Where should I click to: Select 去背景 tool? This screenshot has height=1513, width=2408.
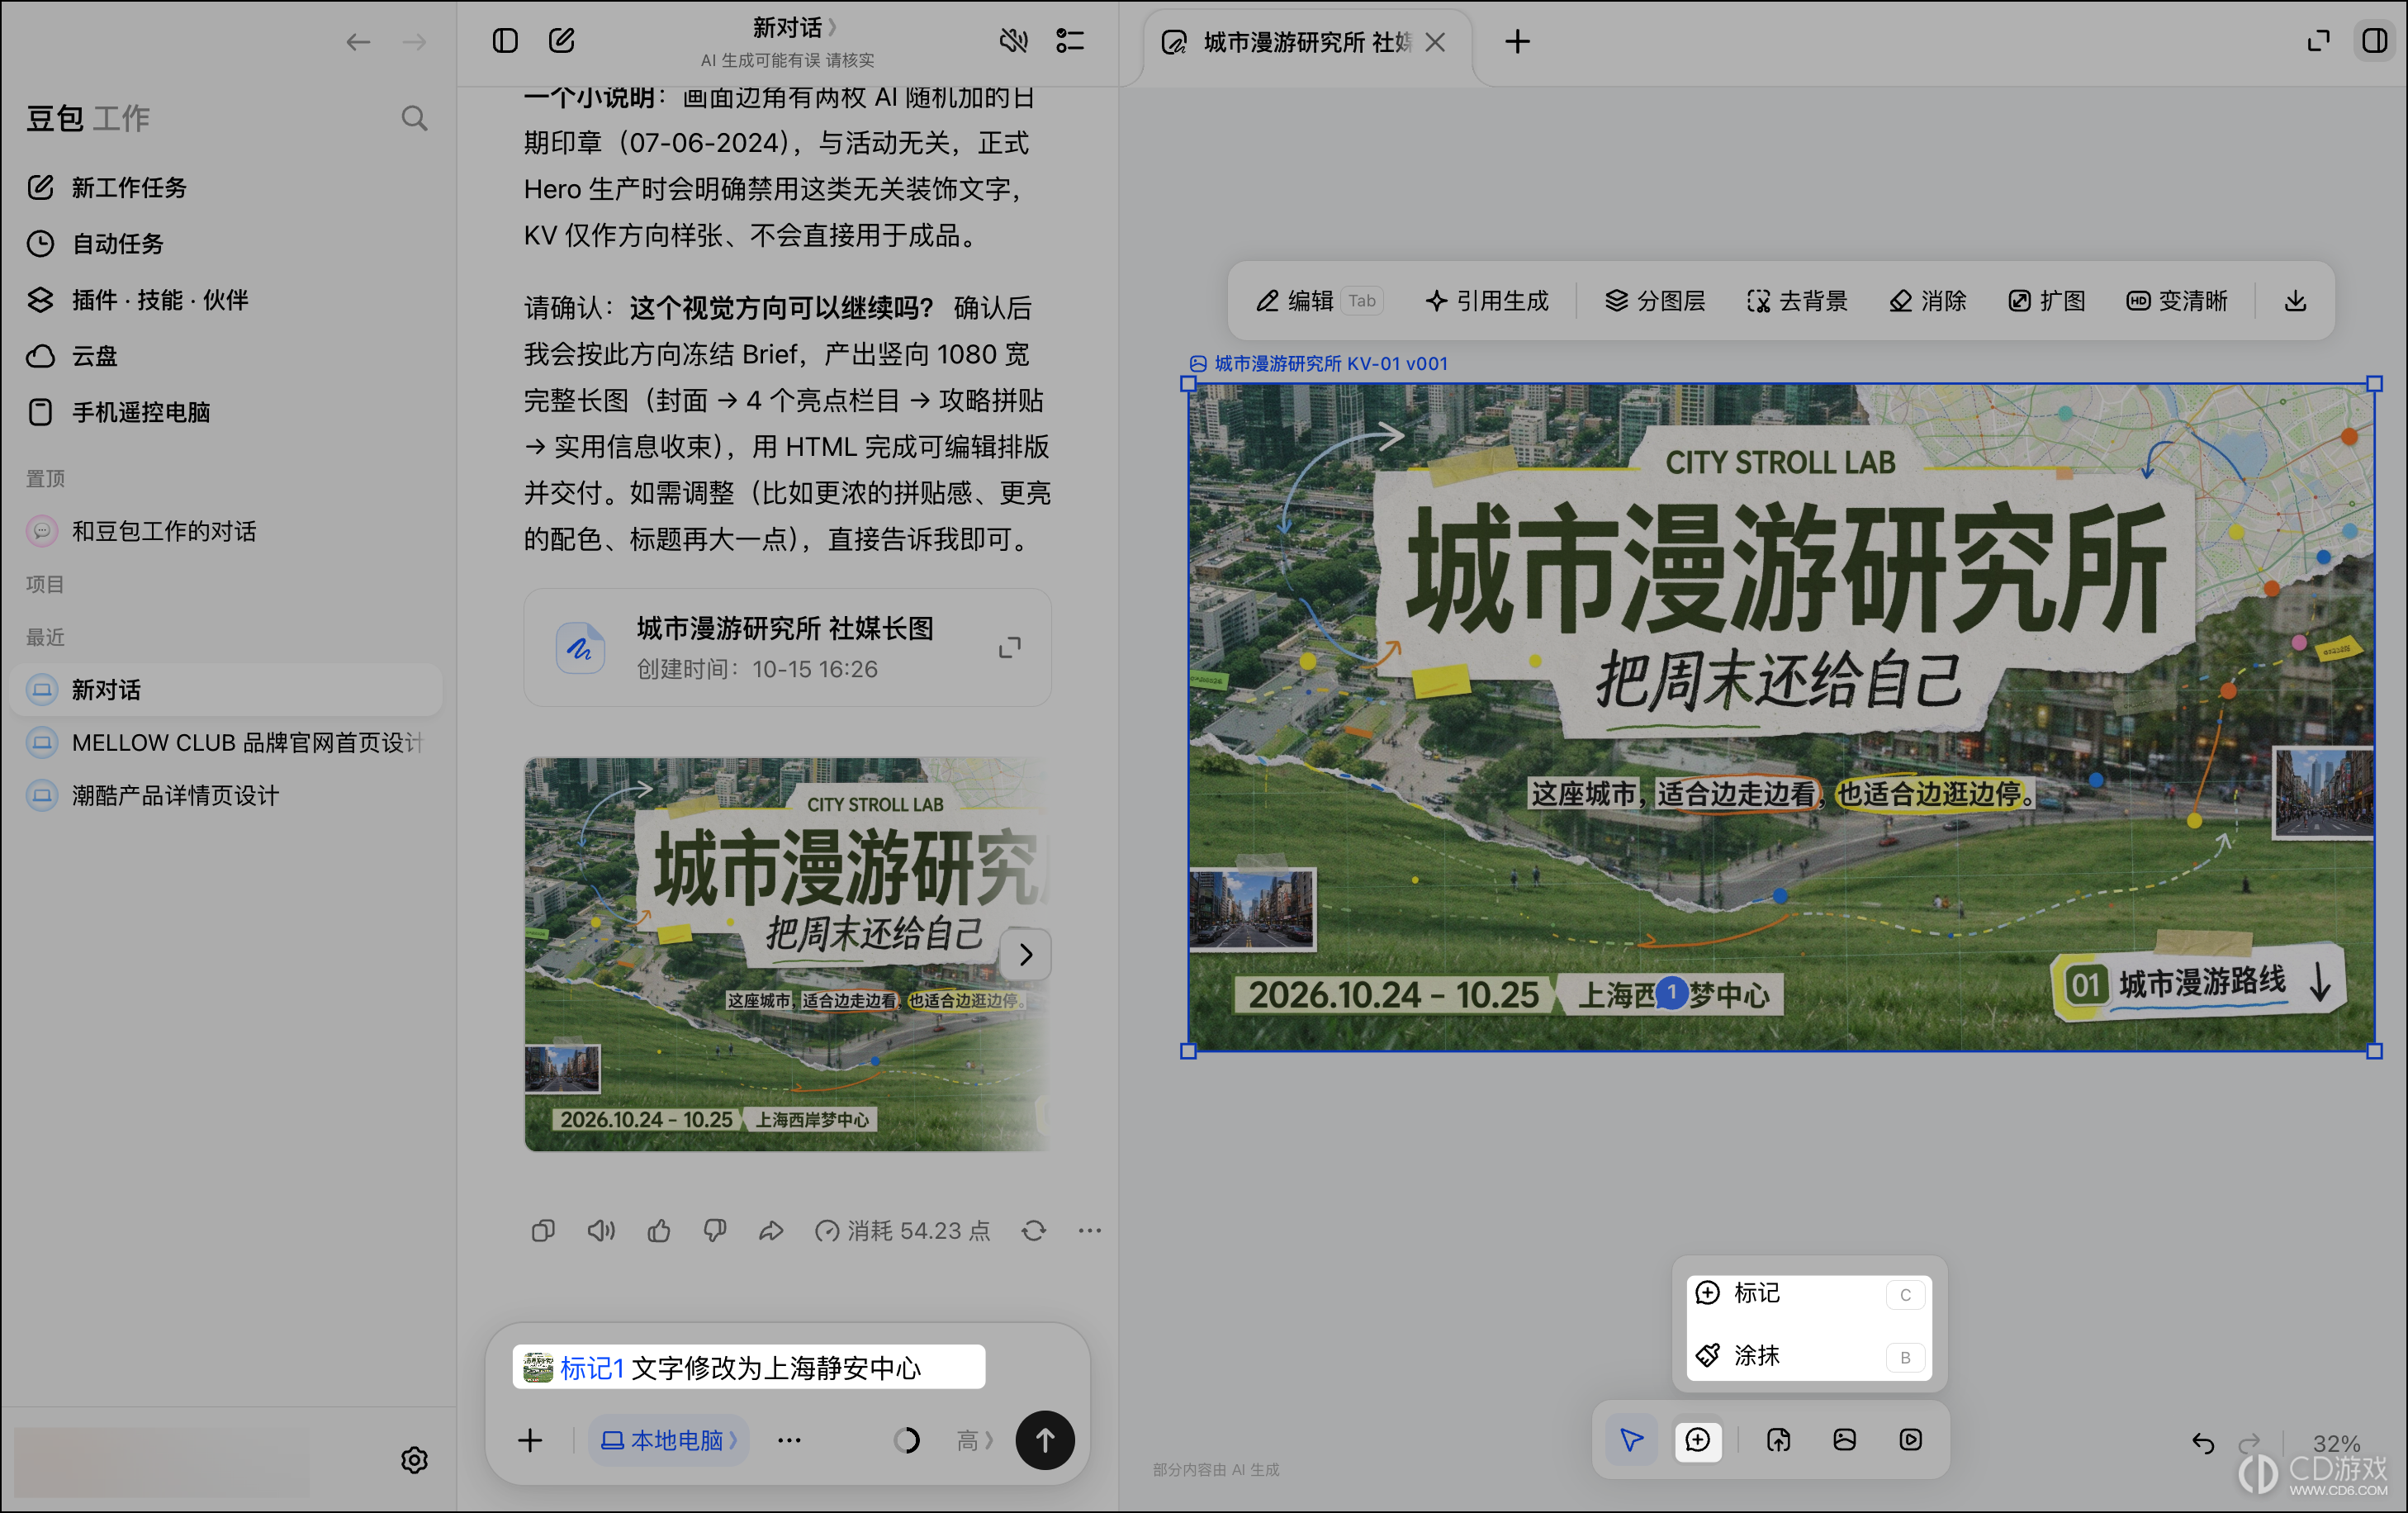[1797, 301]
